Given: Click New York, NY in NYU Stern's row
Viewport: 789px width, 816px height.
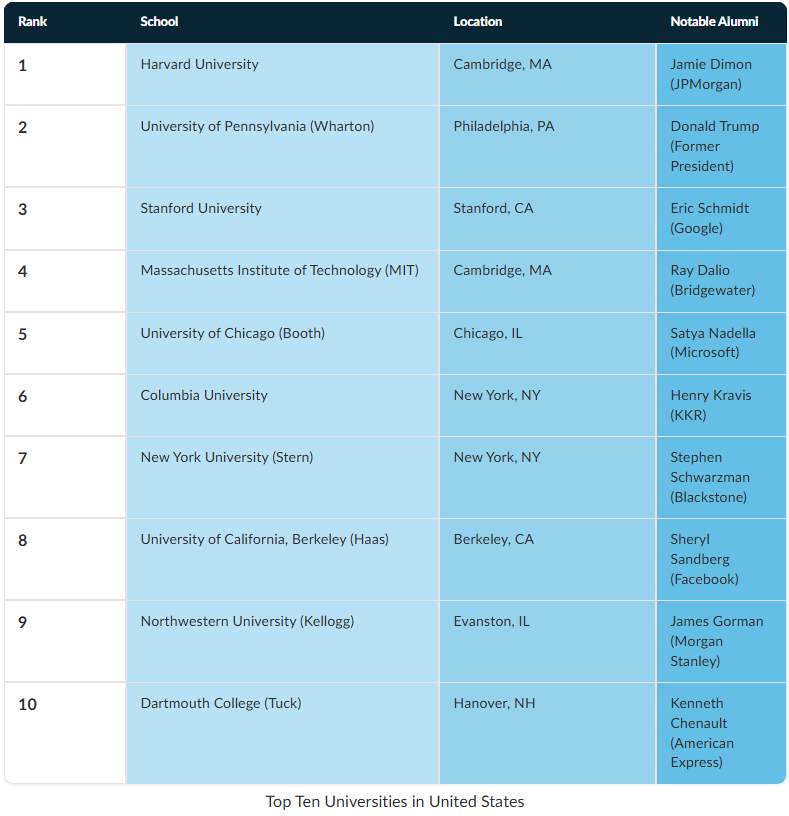Looking at the screenshot, I should (548, 477).
